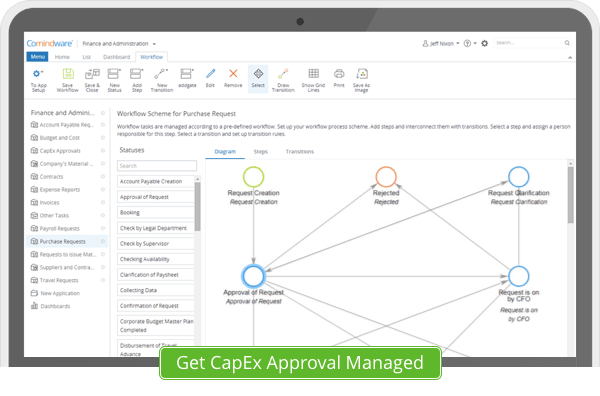Collapse the ribbon using the top-right chevron
This screenshot has width=600, height=396.
(570, 57)
